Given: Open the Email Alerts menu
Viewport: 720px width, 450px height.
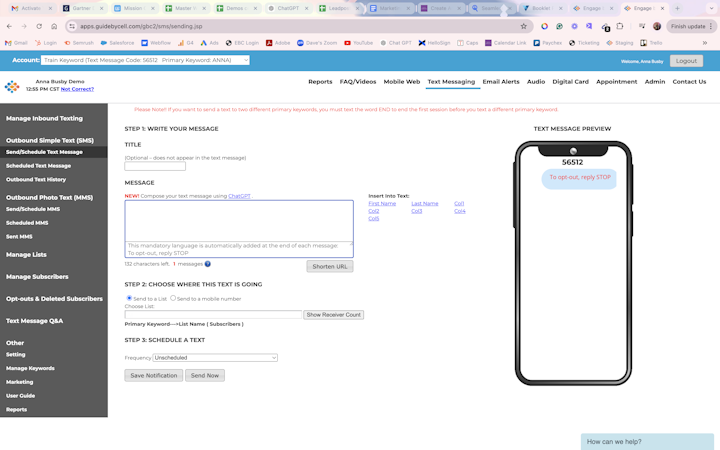Looking at the screenshot, I should [501, 82].
